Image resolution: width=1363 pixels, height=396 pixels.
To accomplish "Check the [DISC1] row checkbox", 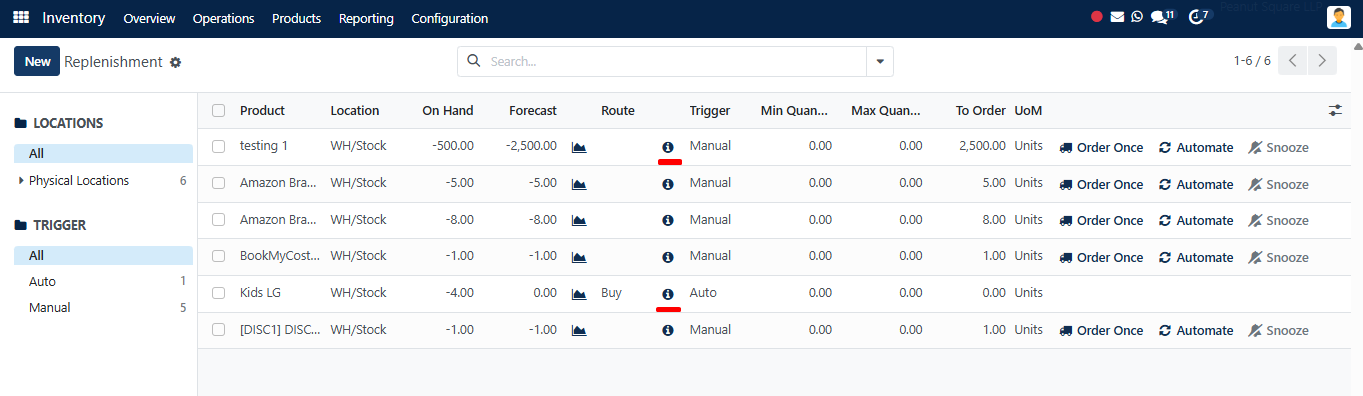I will point(219,329).
